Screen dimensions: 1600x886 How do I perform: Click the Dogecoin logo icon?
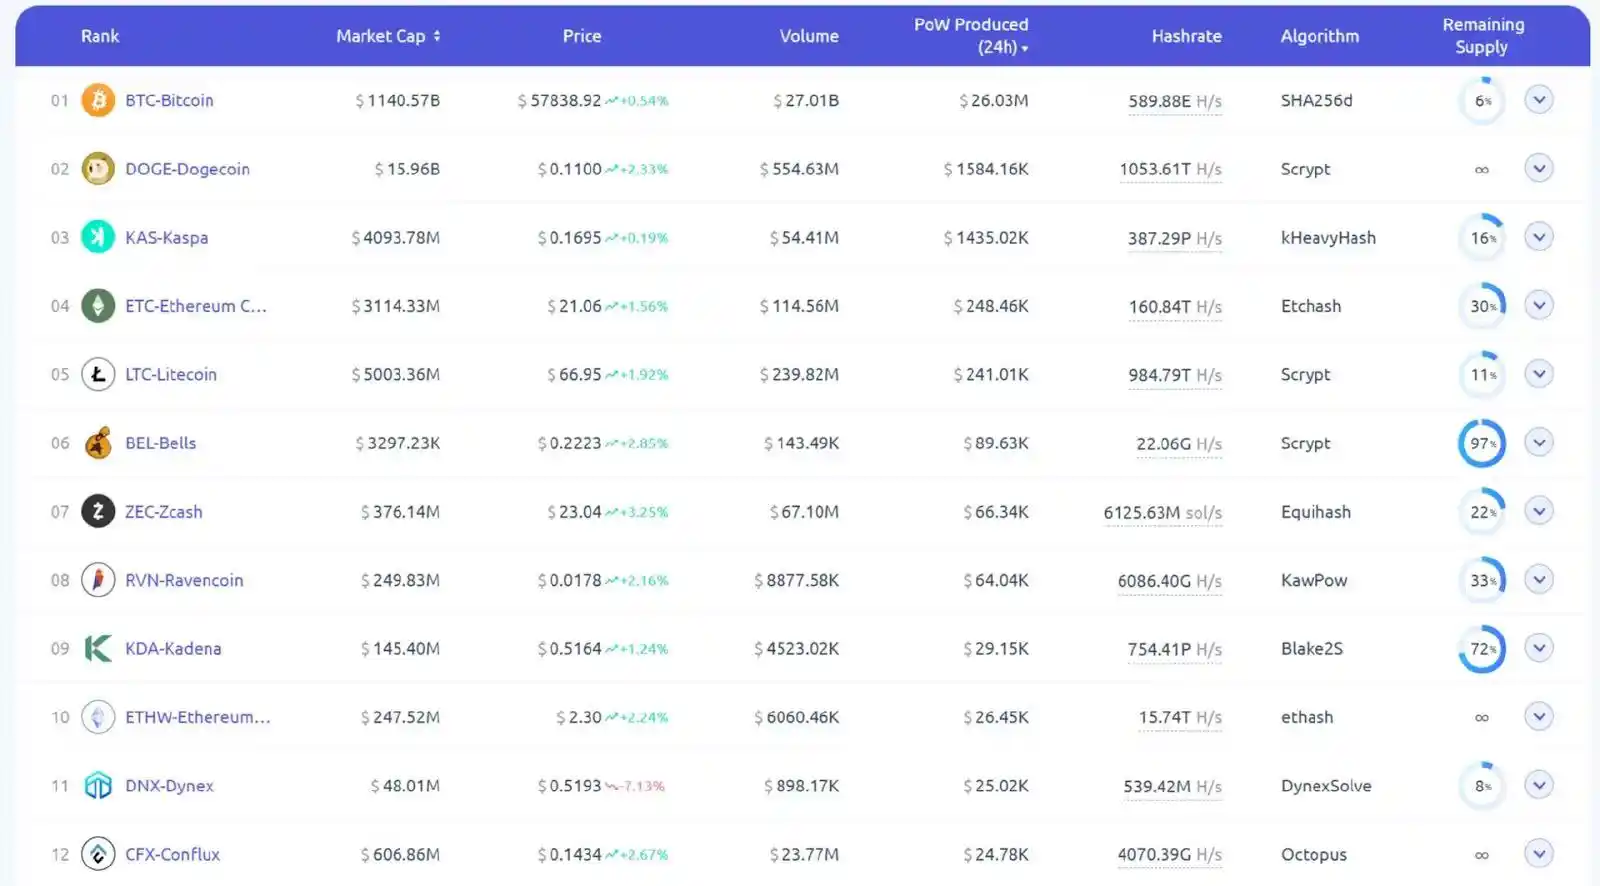point(98,169)
